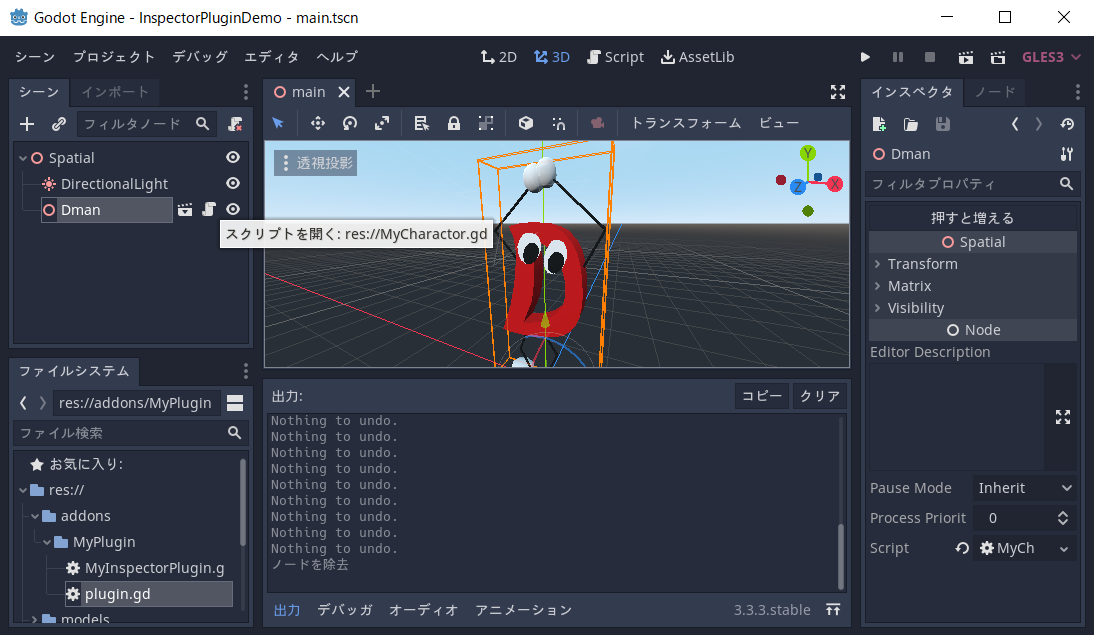Viewport: 1094px width, 635px height.
Task: Open the 2D editor view
Action: [x=498, y=57]
